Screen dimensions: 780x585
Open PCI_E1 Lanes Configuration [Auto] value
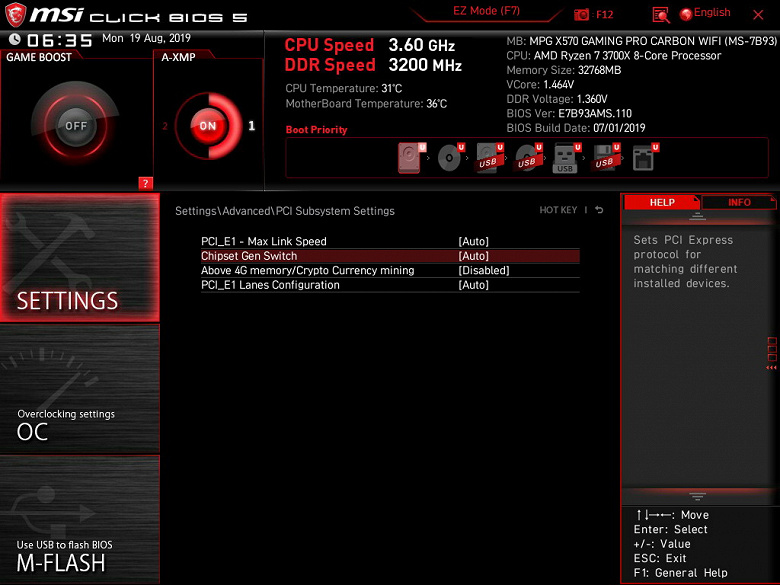[473, 285]
